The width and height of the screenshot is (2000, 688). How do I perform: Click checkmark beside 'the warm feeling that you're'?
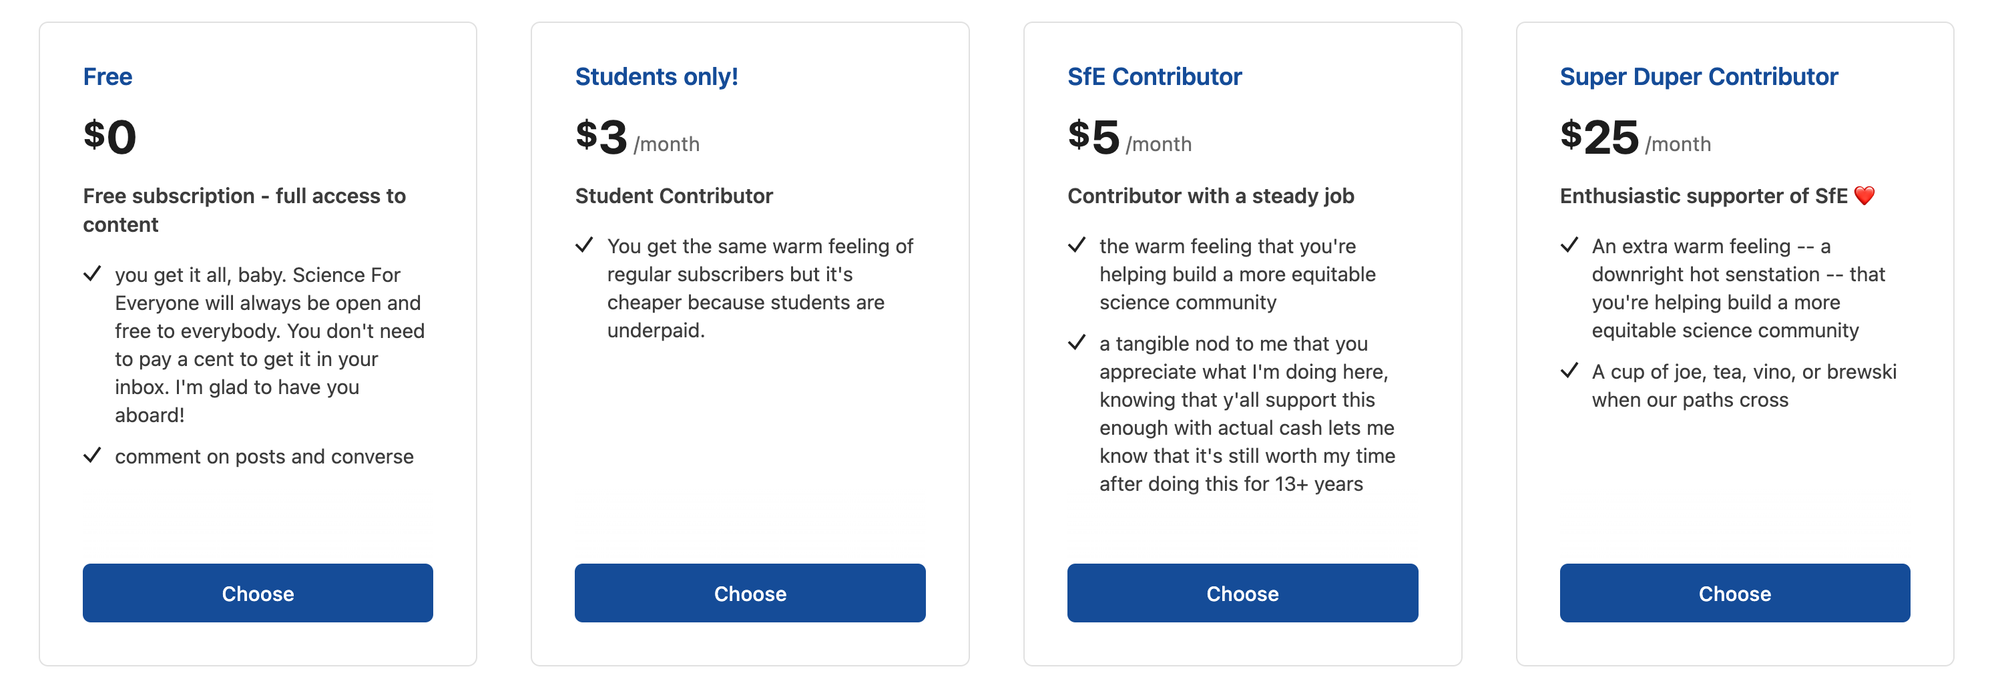(1077, 245)
